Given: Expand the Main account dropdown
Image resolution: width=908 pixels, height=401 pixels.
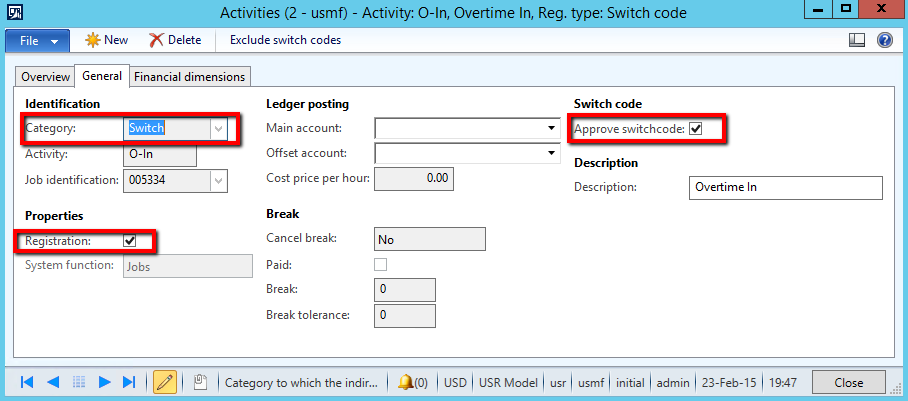Looking at the screenshot, I should click(x=551, y=128).
